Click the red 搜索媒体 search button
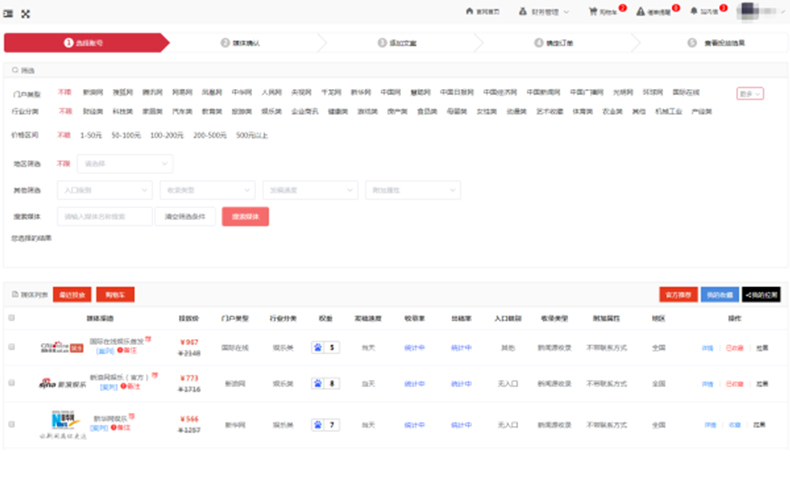The height and width of the screenshot is (480, 790). coord(245,216)
